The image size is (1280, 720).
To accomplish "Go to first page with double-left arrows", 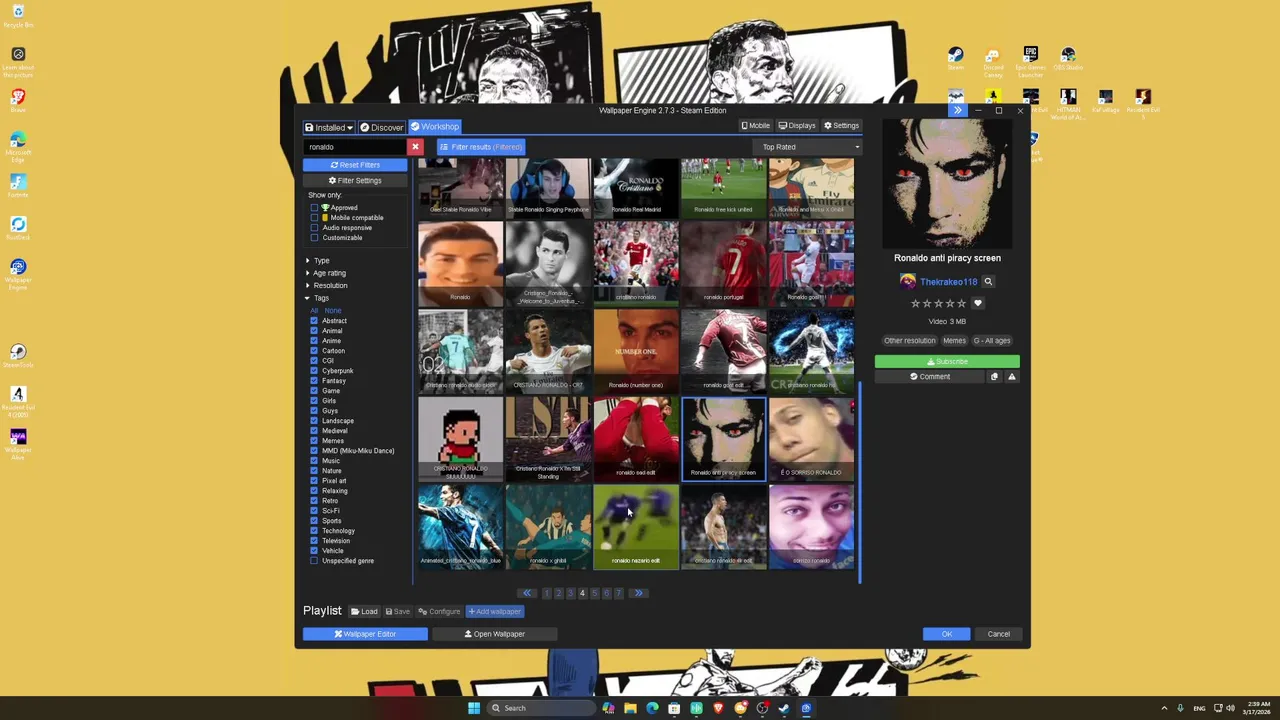I will coord(527,593).
